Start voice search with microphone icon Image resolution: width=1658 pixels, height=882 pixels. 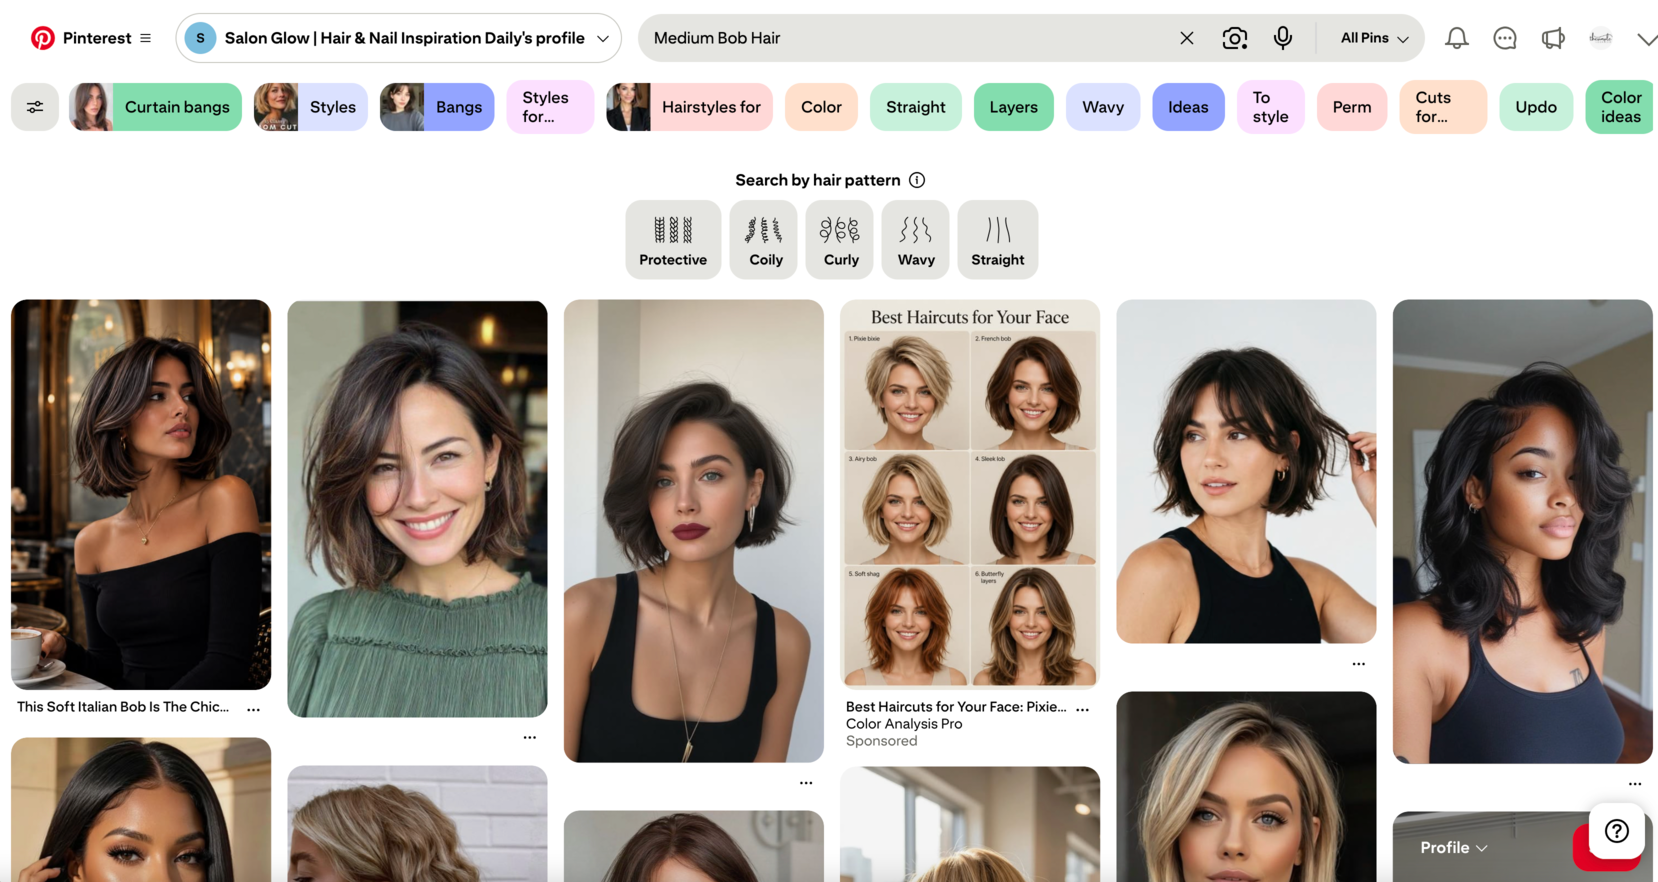pyautogui.click(x=1283, y=38)
